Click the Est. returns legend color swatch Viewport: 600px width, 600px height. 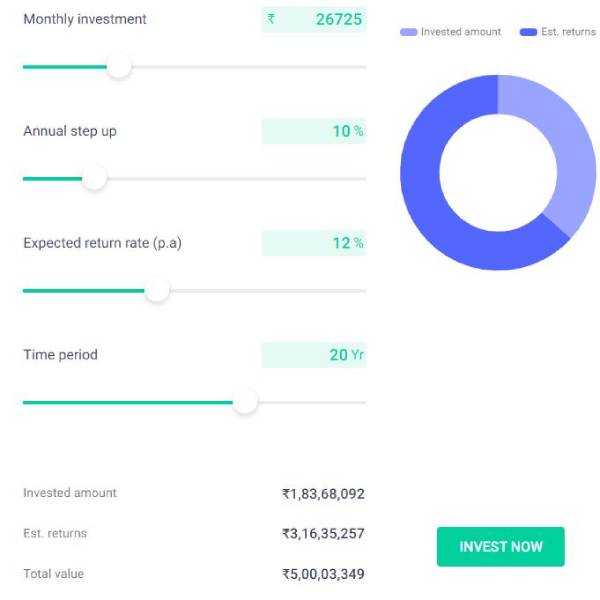pyautogui.click(x=529, y=32)
